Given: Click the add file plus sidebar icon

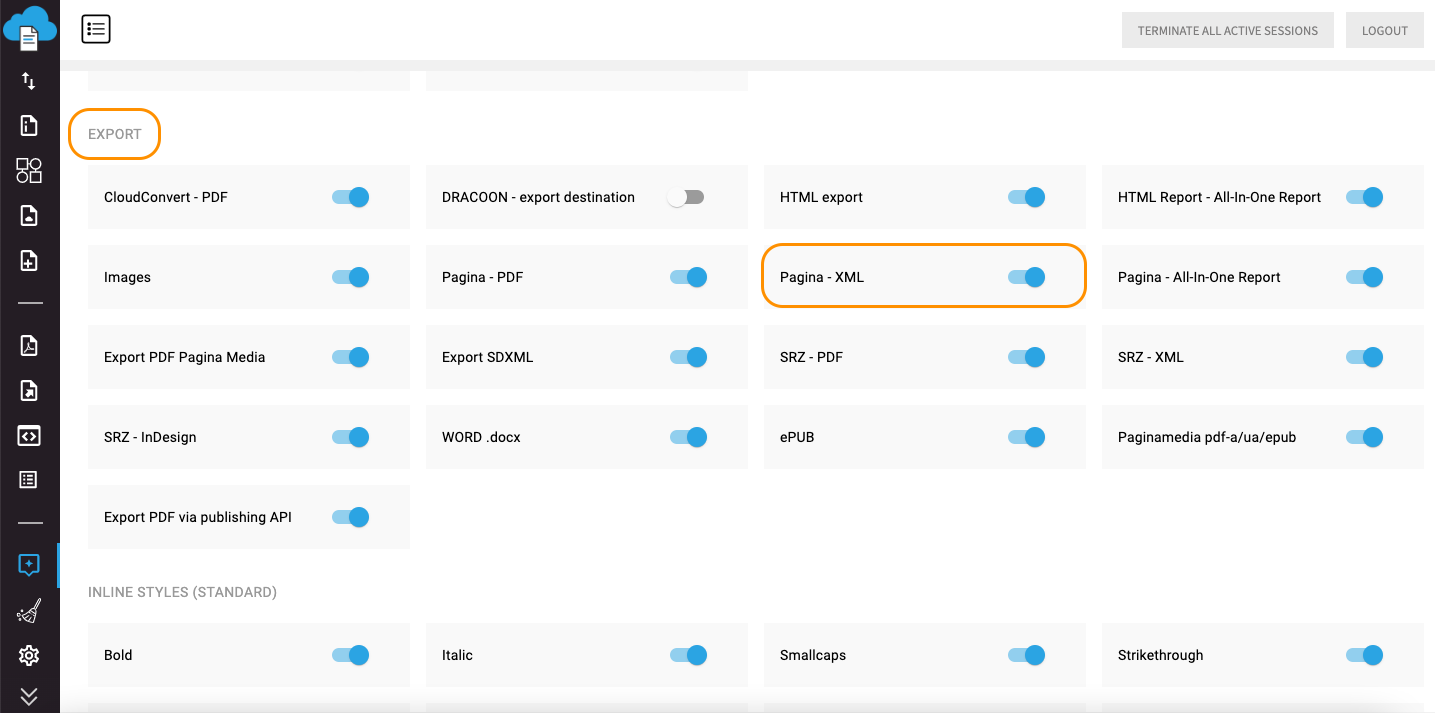Looking at the screenshot, I should (x=29, y=261).
